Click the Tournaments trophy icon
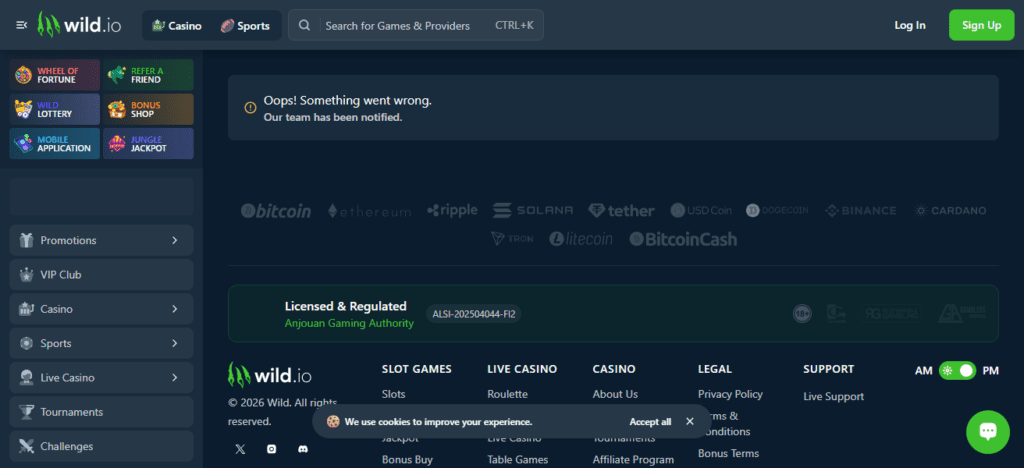The height and width of the screenshot is (468, 1024). [x=27, y=412]
